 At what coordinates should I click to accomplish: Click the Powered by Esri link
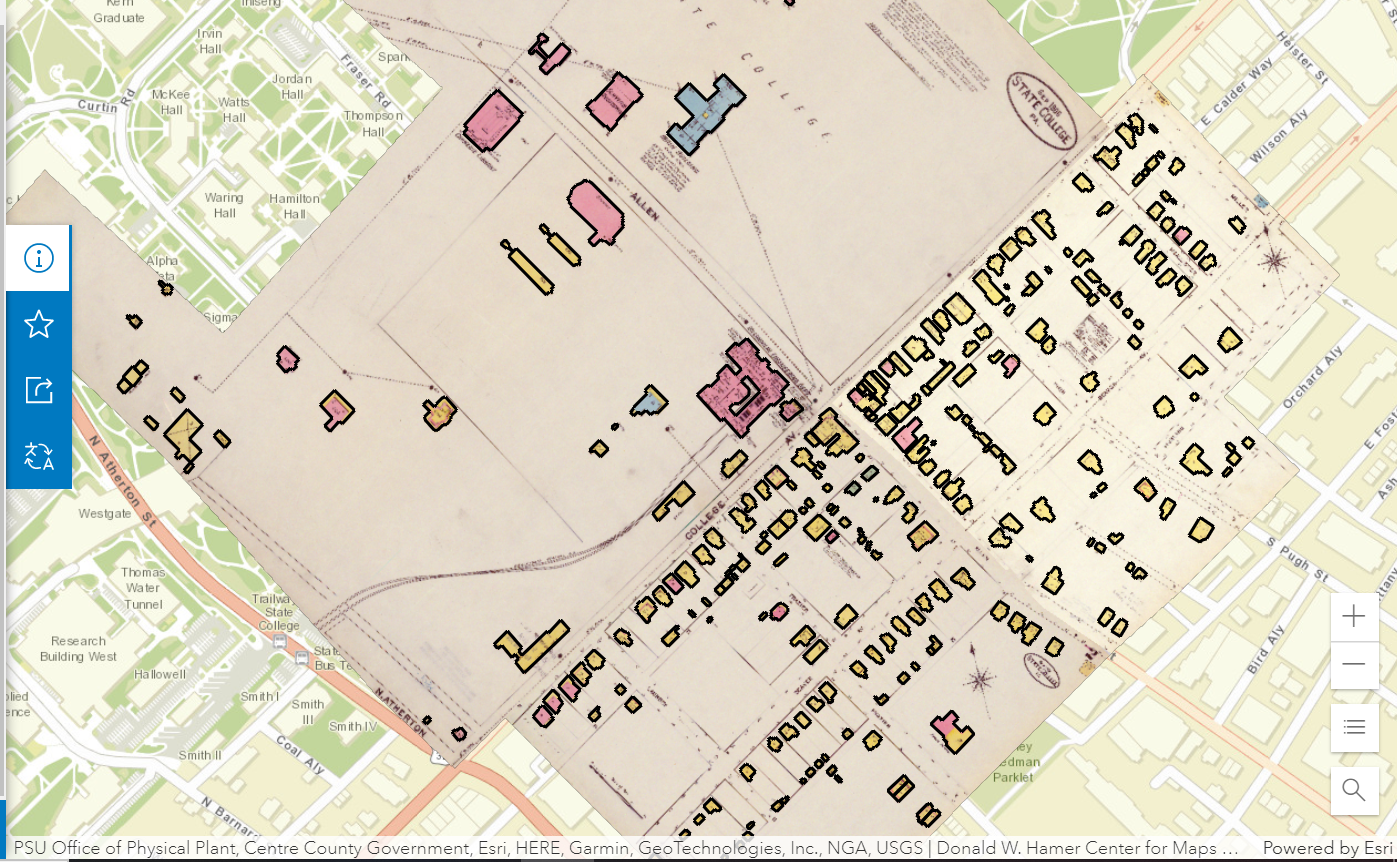click(x=1328, y=848)
